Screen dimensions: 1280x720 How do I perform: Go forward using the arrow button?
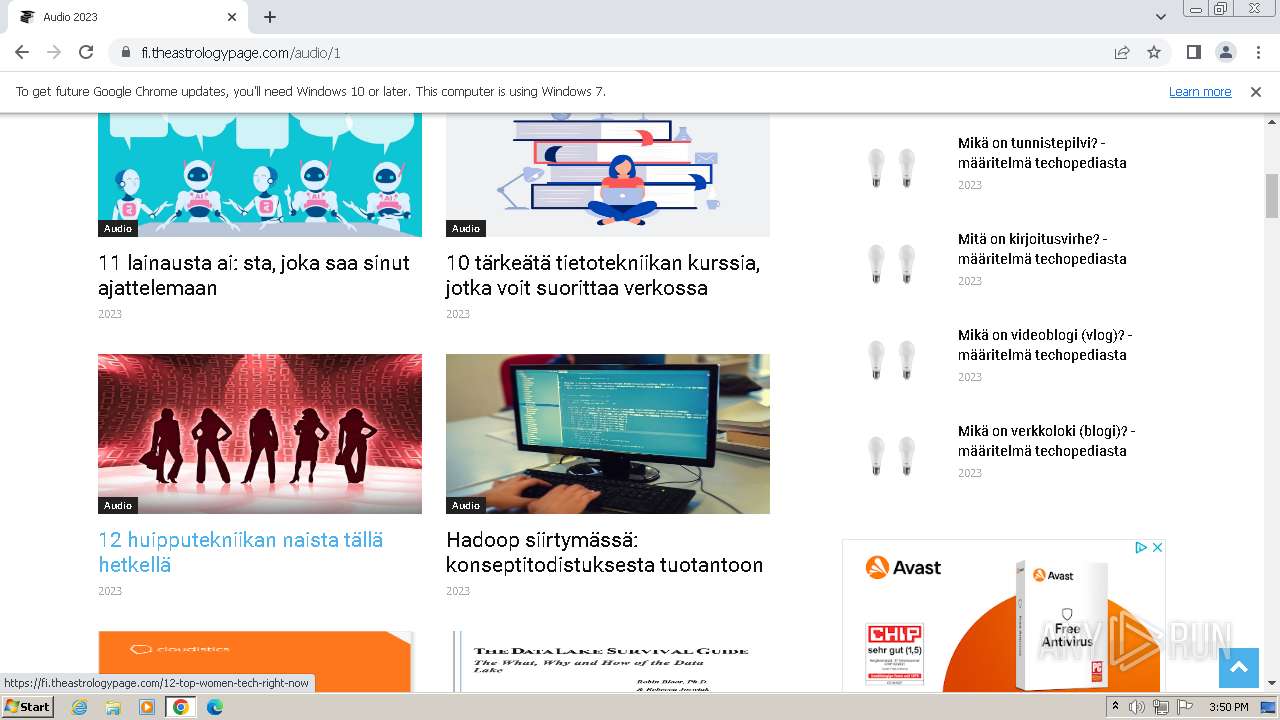[54, 52]
